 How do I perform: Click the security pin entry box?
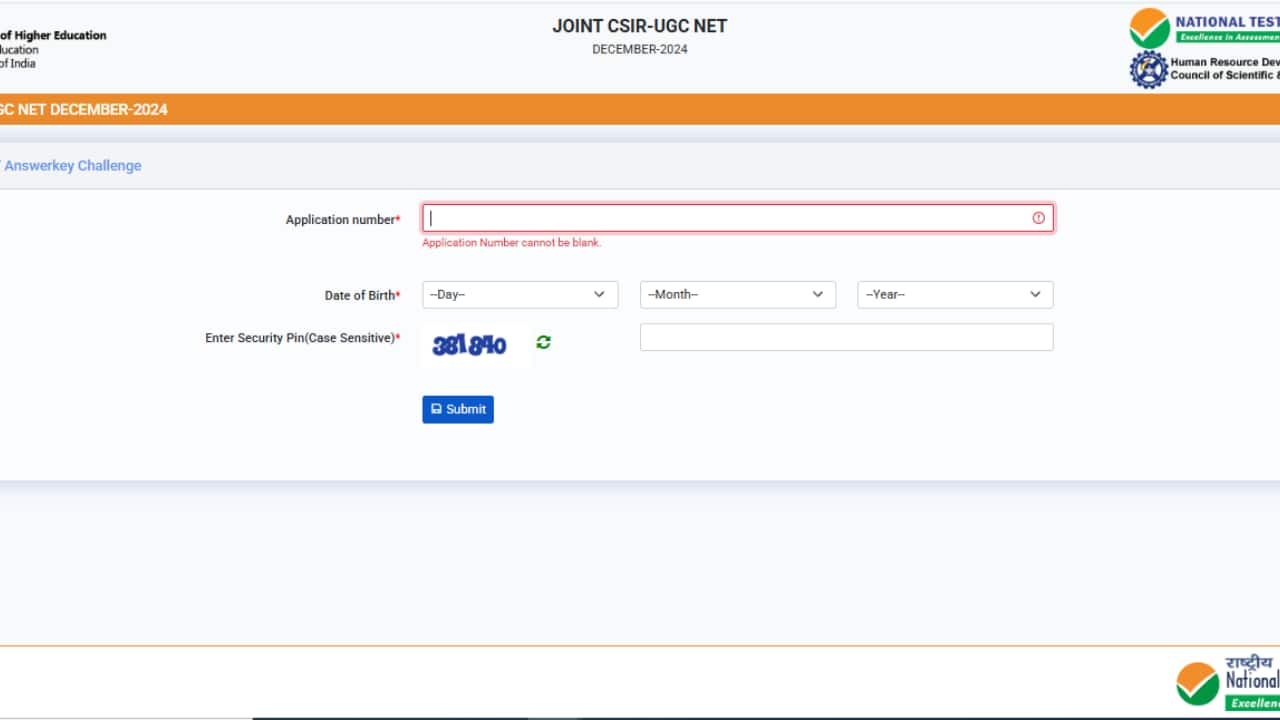846,337
